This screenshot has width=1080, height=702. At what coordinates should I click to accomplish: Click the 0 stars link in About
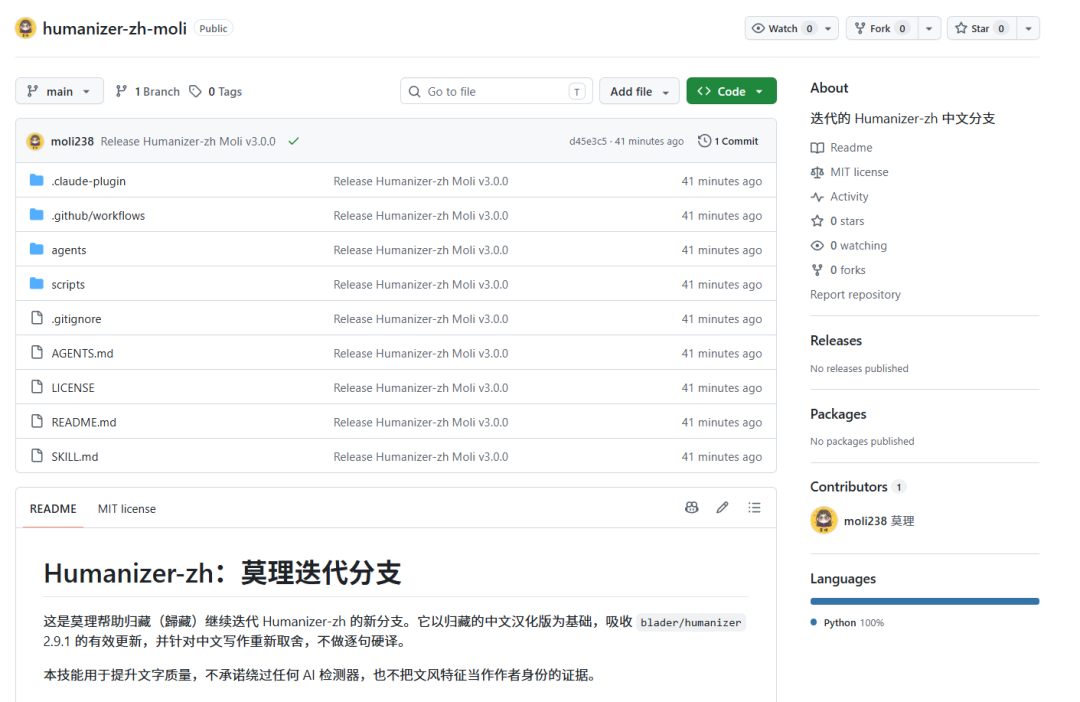click(x=847, y=221)
